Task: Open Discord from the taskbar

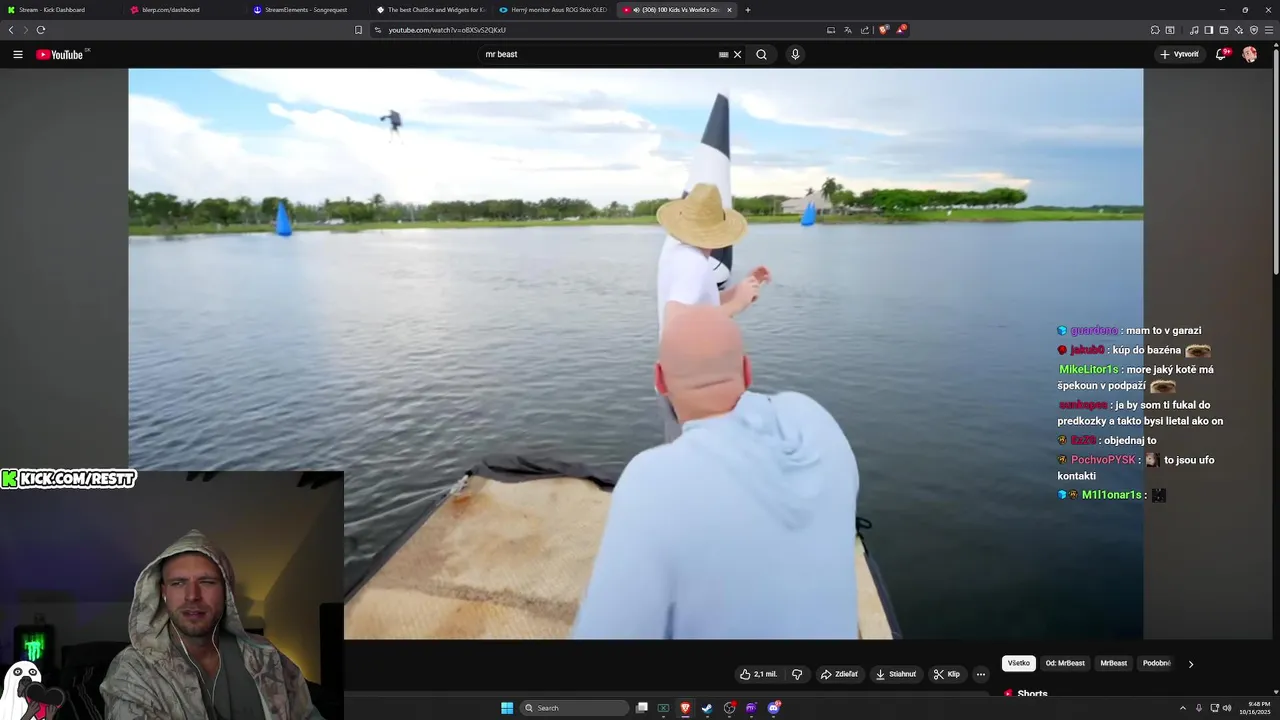Action: point(774,708)
